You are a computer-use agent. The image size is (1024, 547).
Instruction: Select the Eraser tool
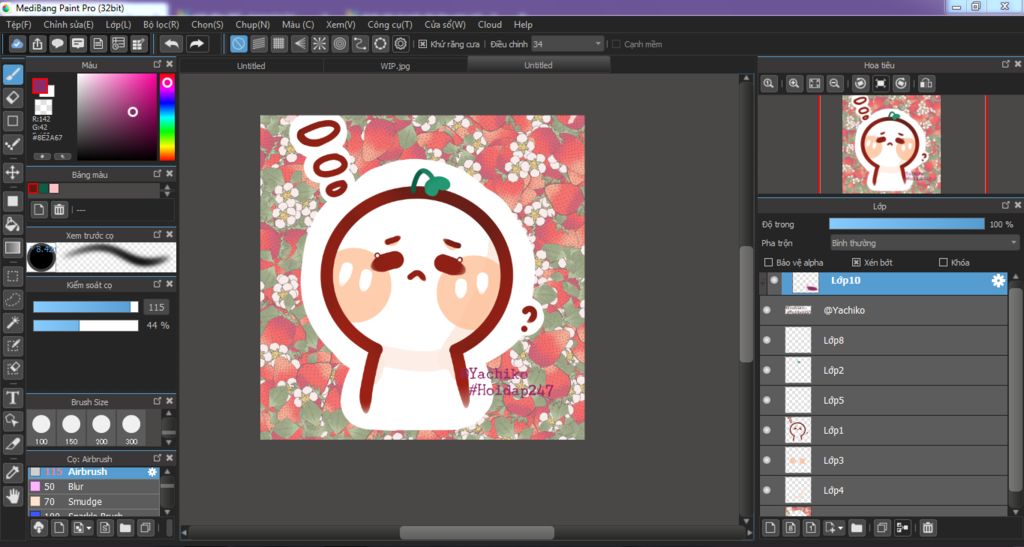[x=12, y=98]
